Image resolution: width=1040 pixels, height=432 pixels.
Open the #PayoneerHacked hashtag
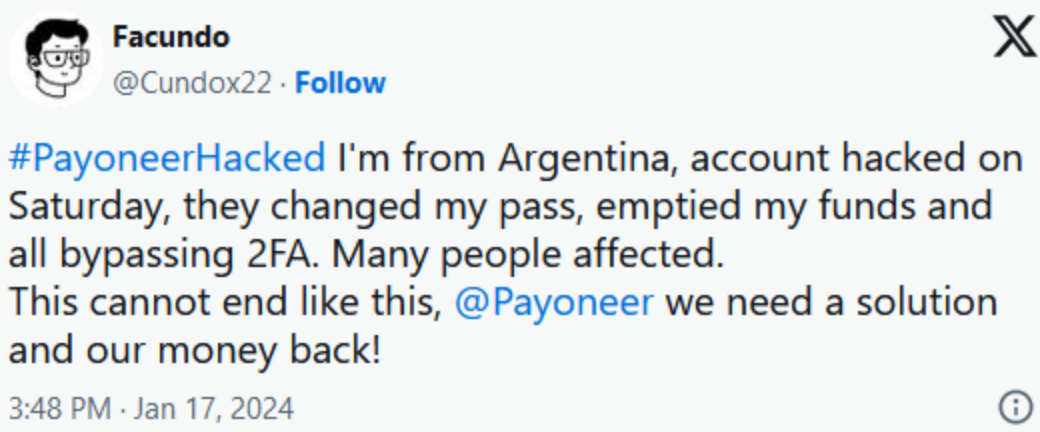(x=168, y=158)
